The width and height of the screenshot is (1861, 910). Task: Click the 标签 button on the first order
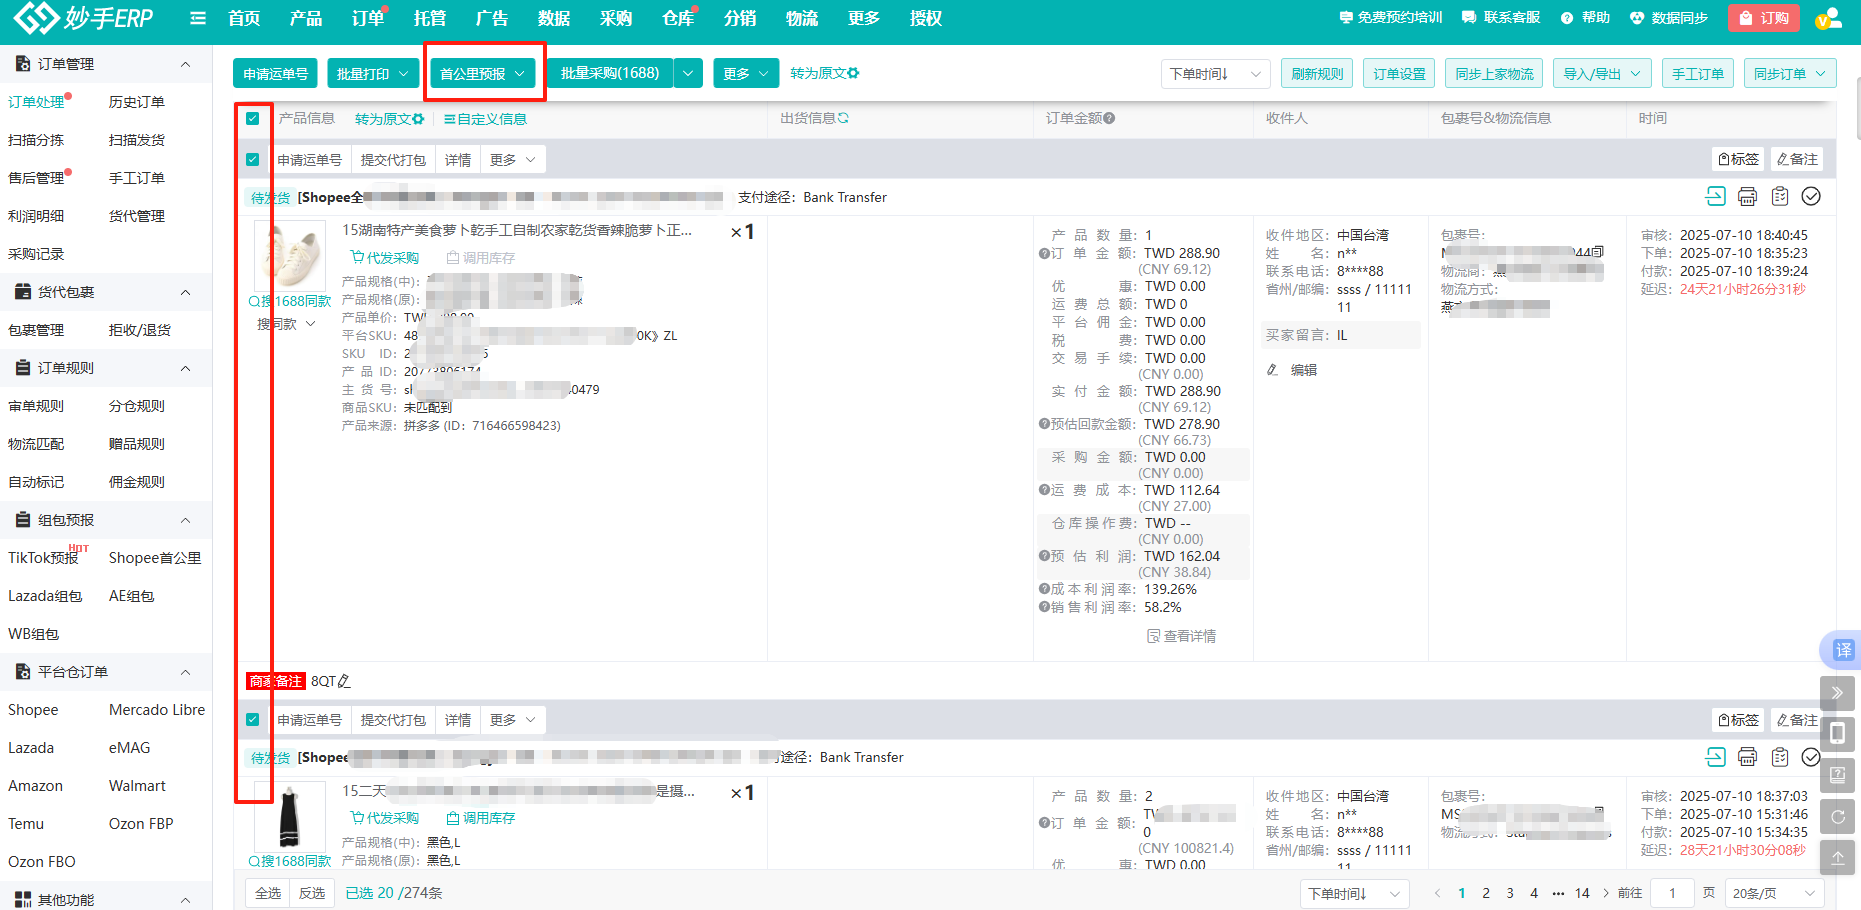point(1738,159)
